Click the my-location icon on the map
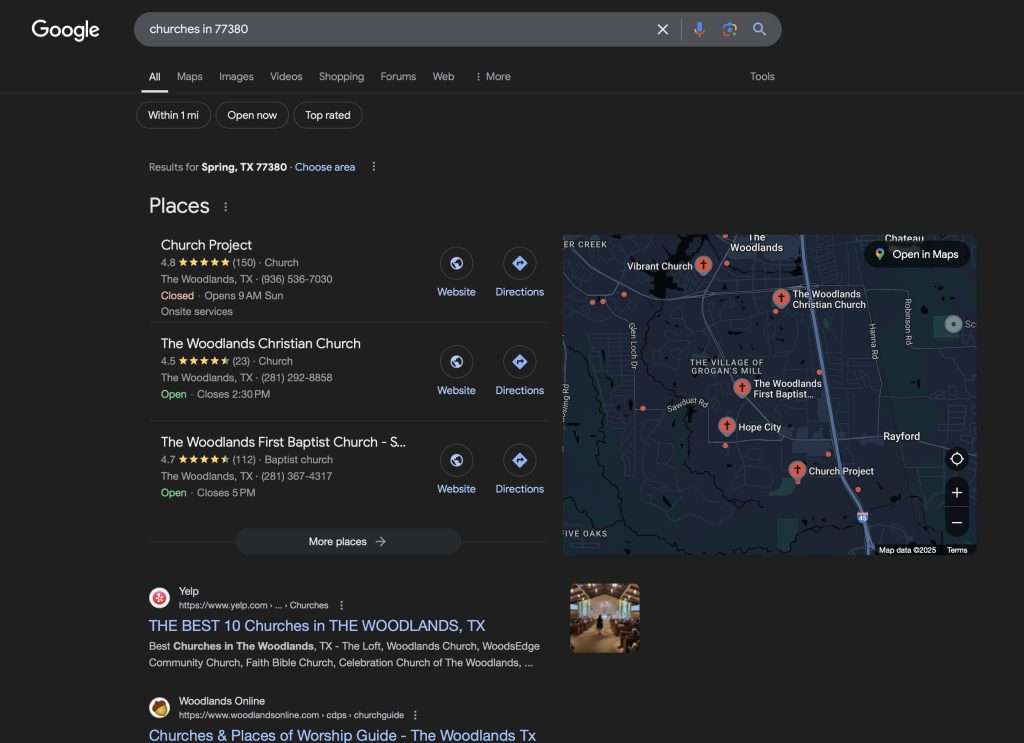This screenshot has height=743, width=1024. click(x=956, y=458)
